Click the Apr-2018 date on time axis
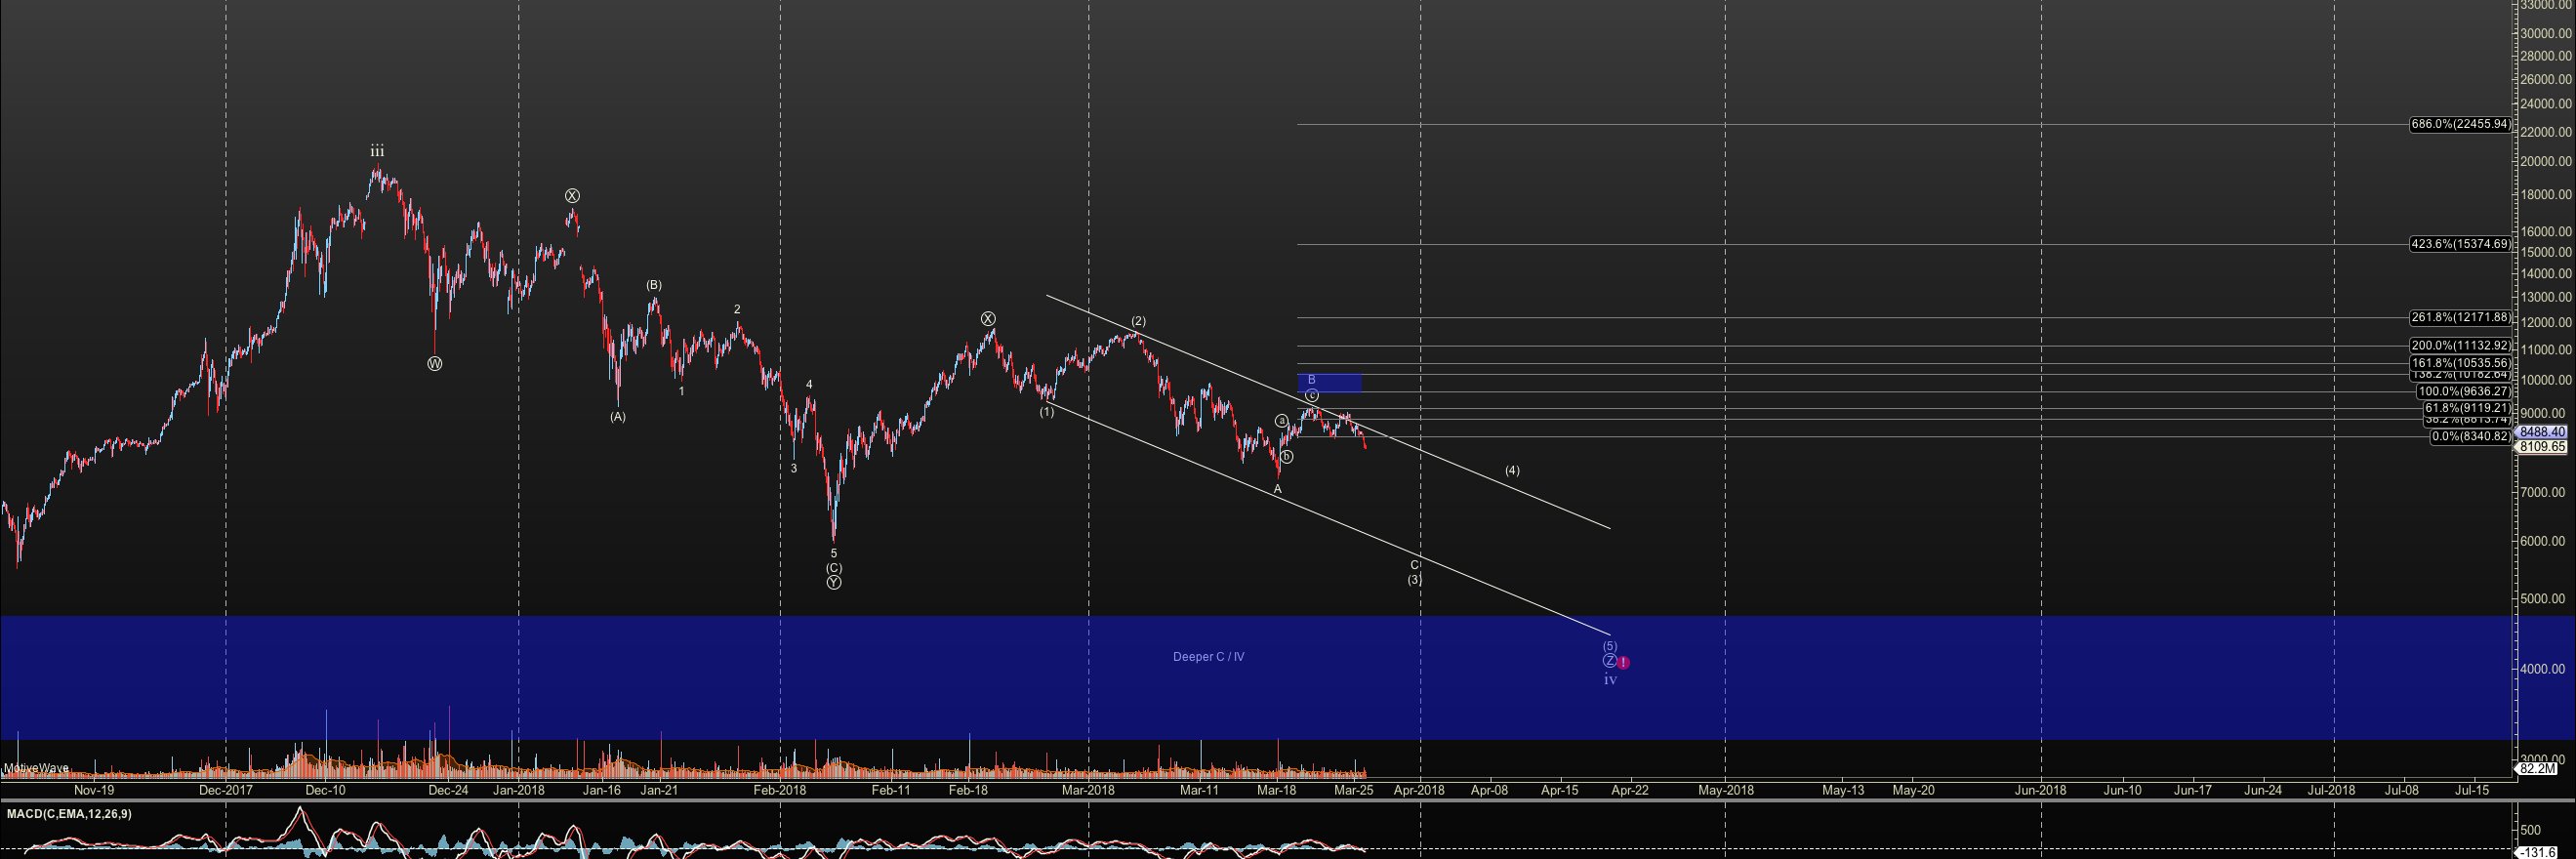This screenshot has height=859, width=2576. pos(1419,790)
